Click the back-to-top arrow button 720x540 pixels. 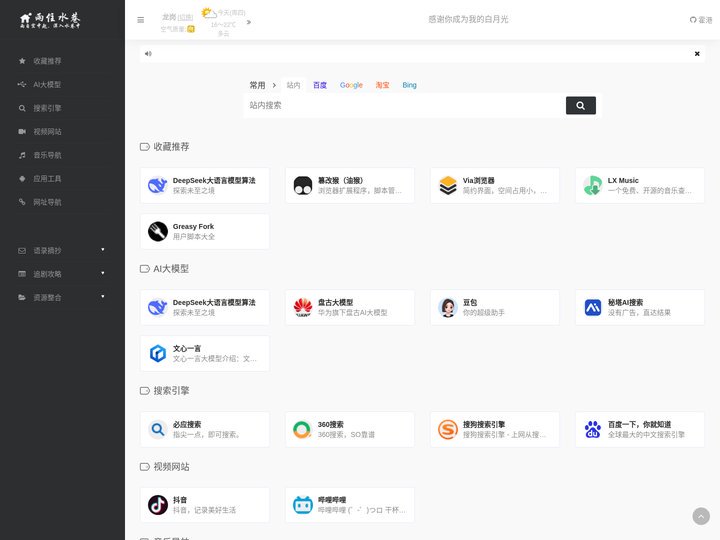click(701, 516)
